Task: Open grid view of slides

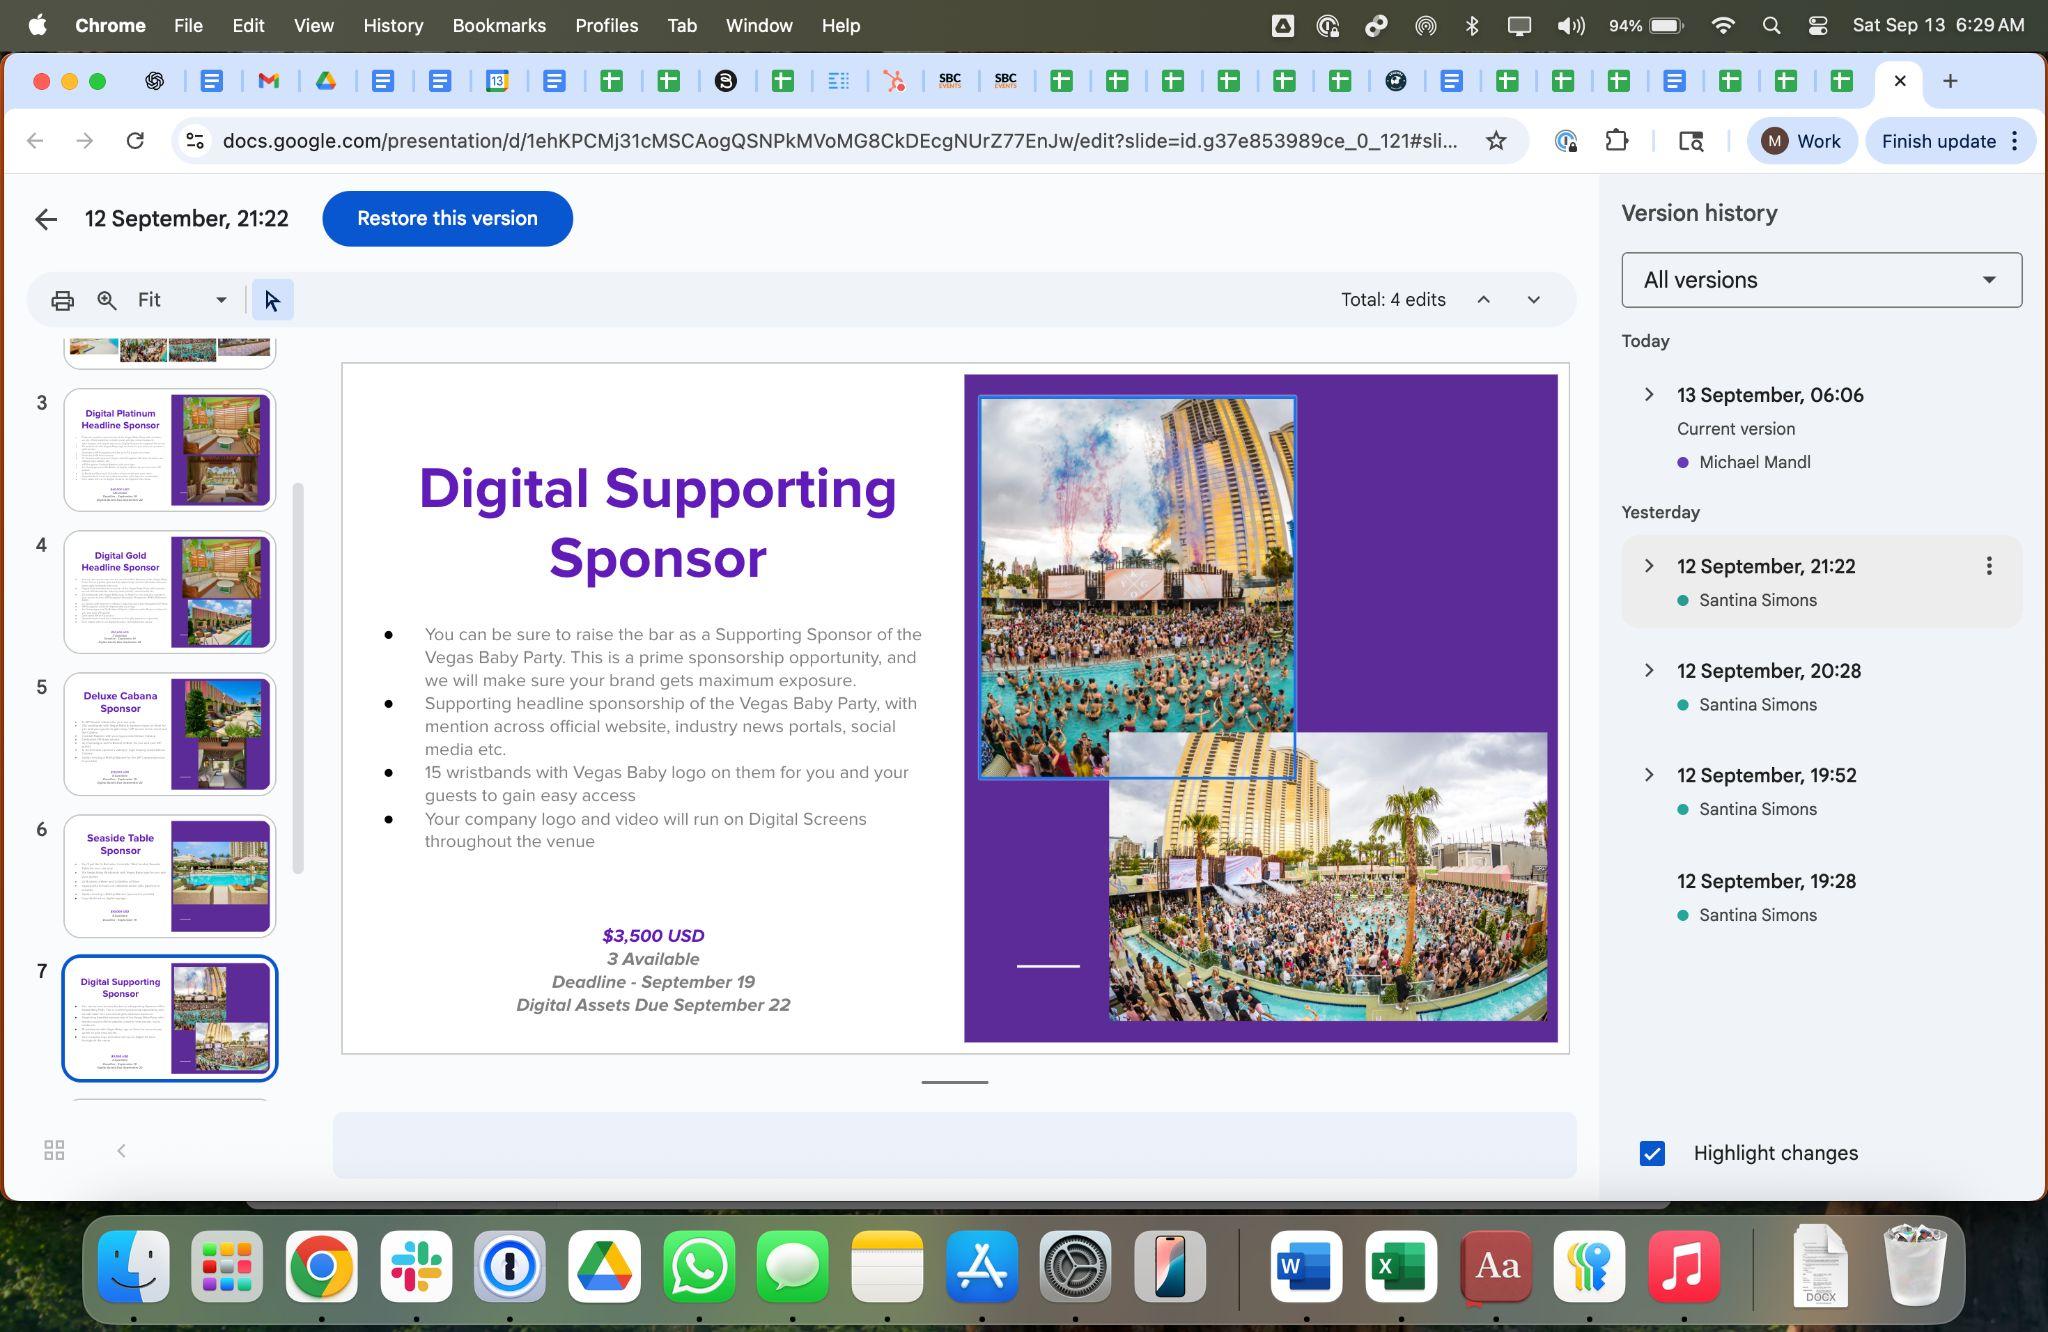Action: coord(55,1151)
